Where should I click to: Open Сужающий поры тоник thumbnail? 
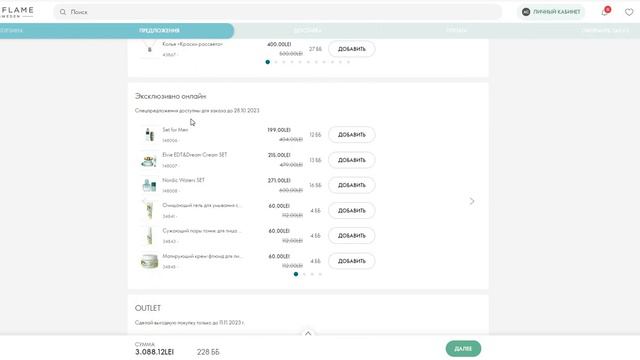pos(149,236)
